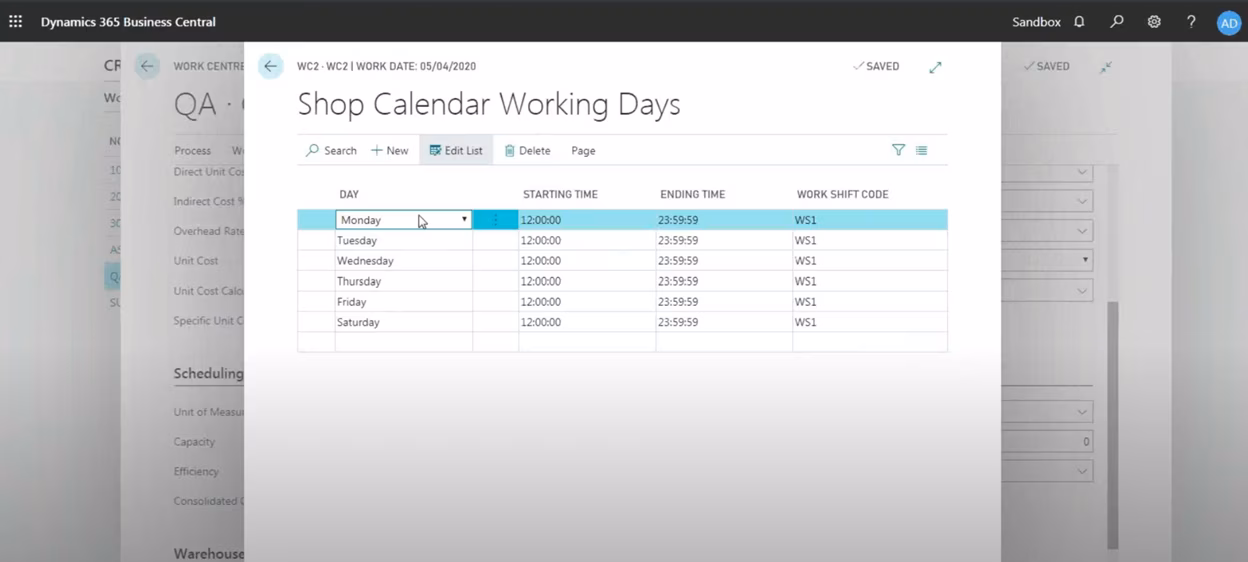
Task: Select the Wednesday row day cell
Action: (402, 261)
